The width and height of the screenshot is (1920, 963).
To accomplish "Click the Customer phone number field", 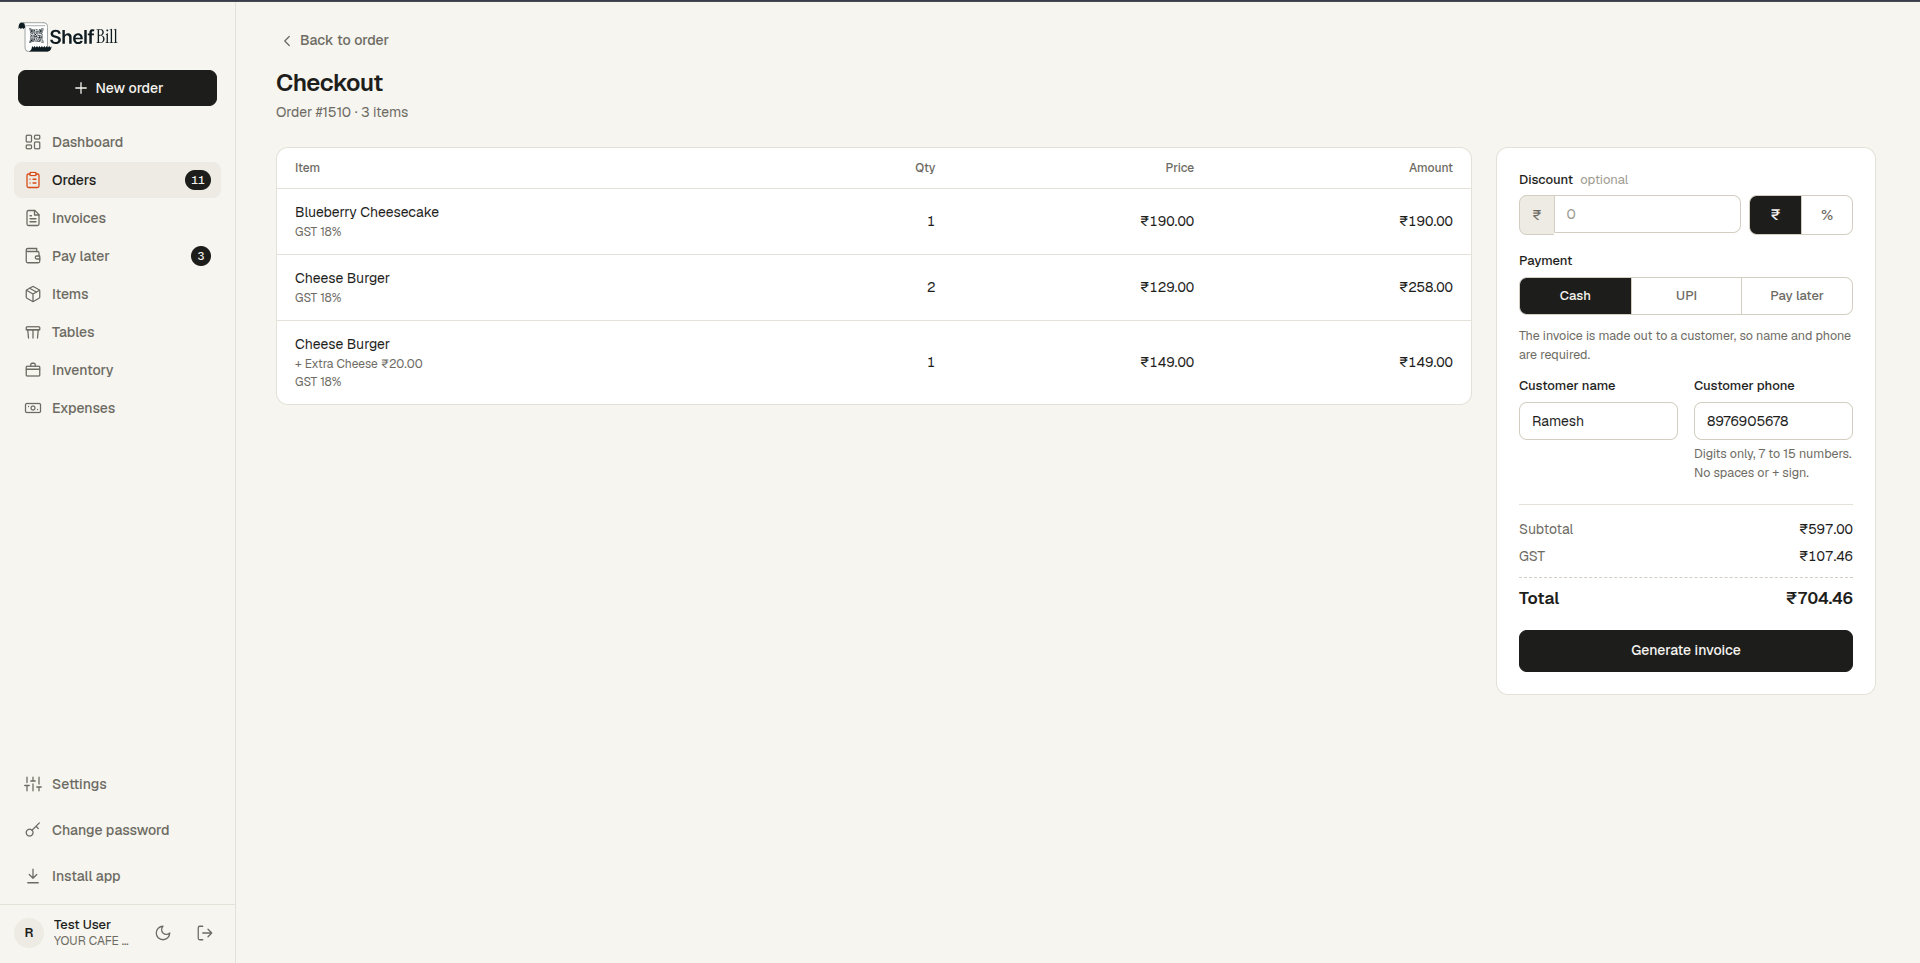I will (1773, 421).
